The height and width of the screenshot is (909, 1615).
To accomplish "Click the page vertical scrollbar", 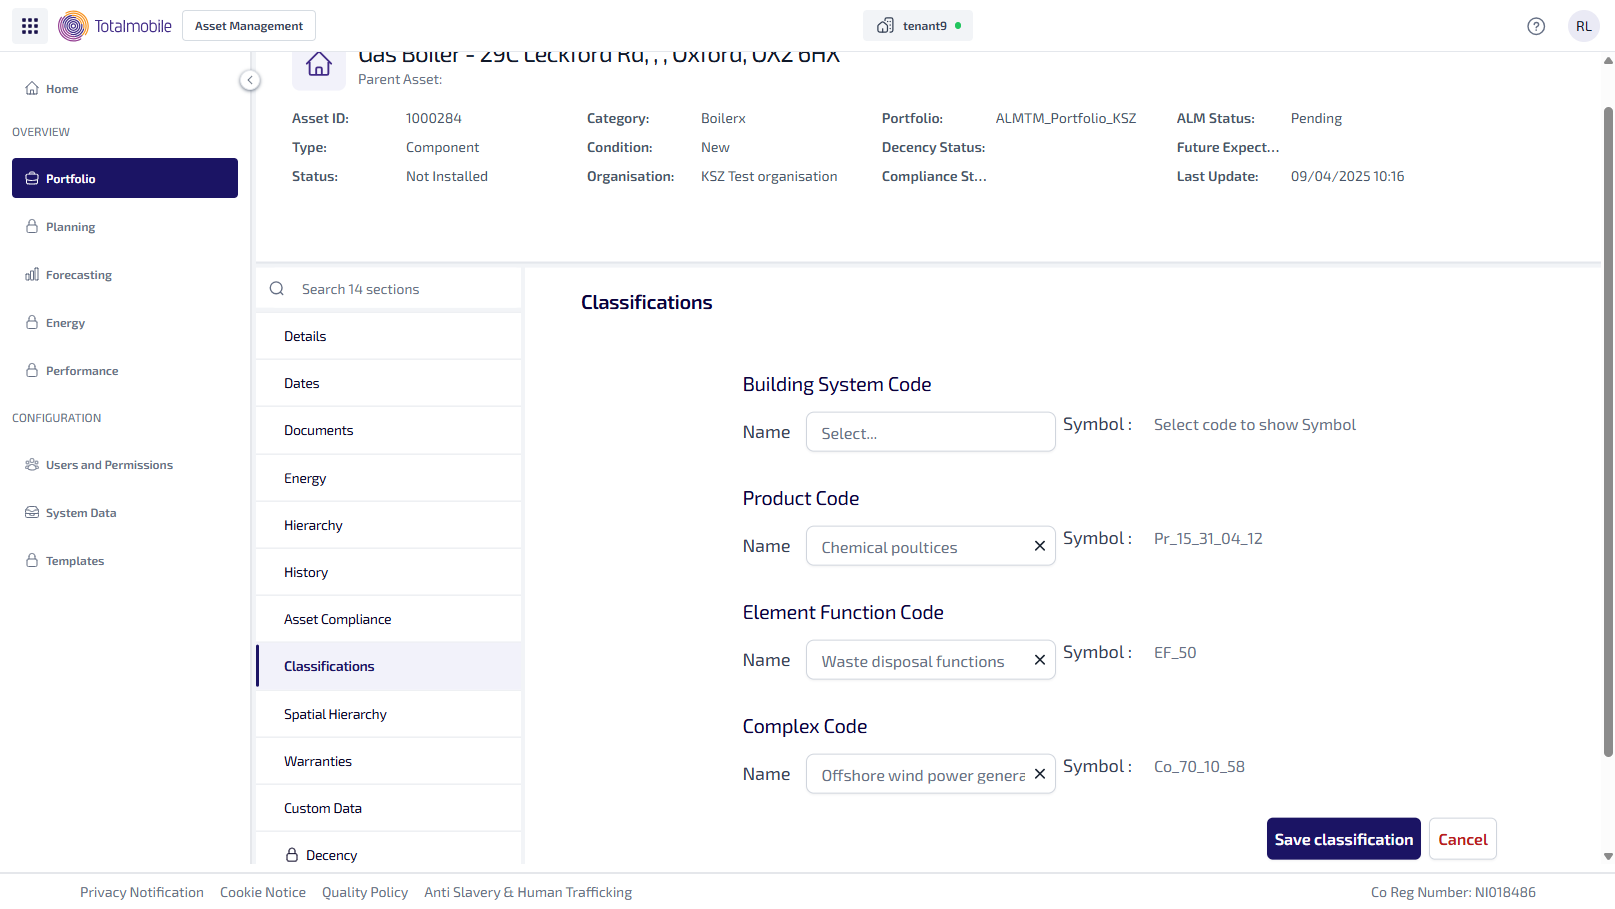I will pyautogui.click(x=1607, y=430).
